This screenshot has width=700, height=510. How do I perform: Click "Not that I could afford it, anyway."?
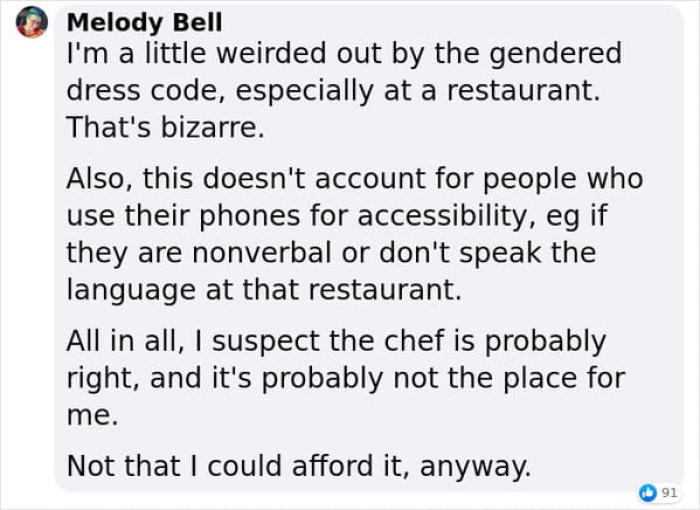[x=298, y=465]
